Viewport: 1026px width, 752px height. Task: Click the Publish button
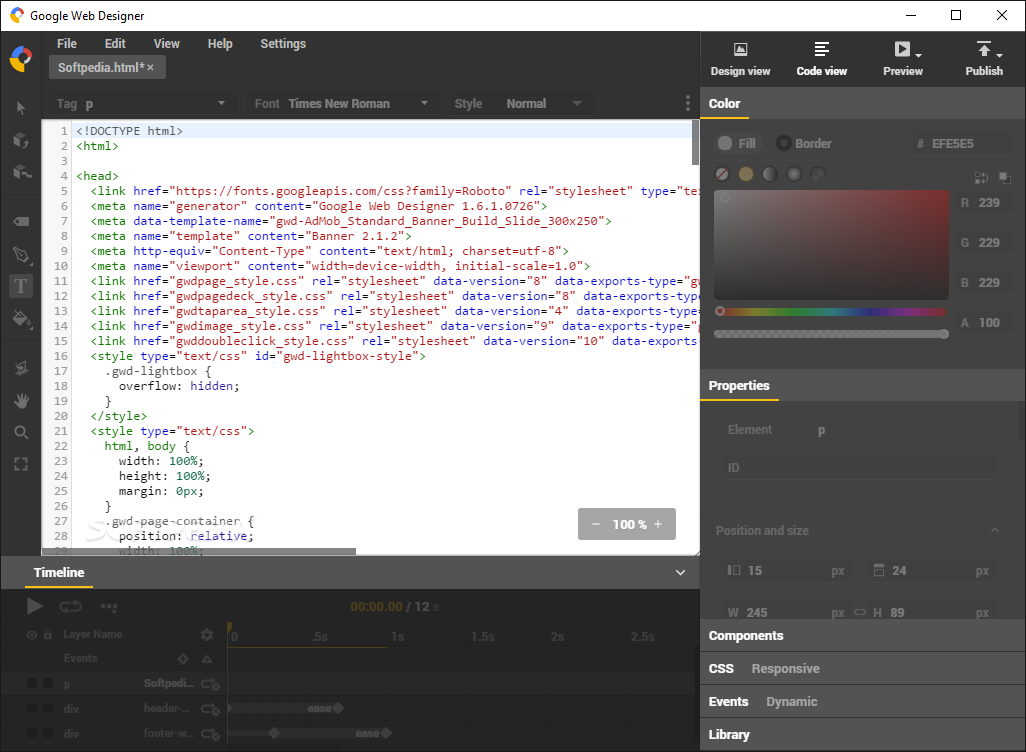point(983,59)
